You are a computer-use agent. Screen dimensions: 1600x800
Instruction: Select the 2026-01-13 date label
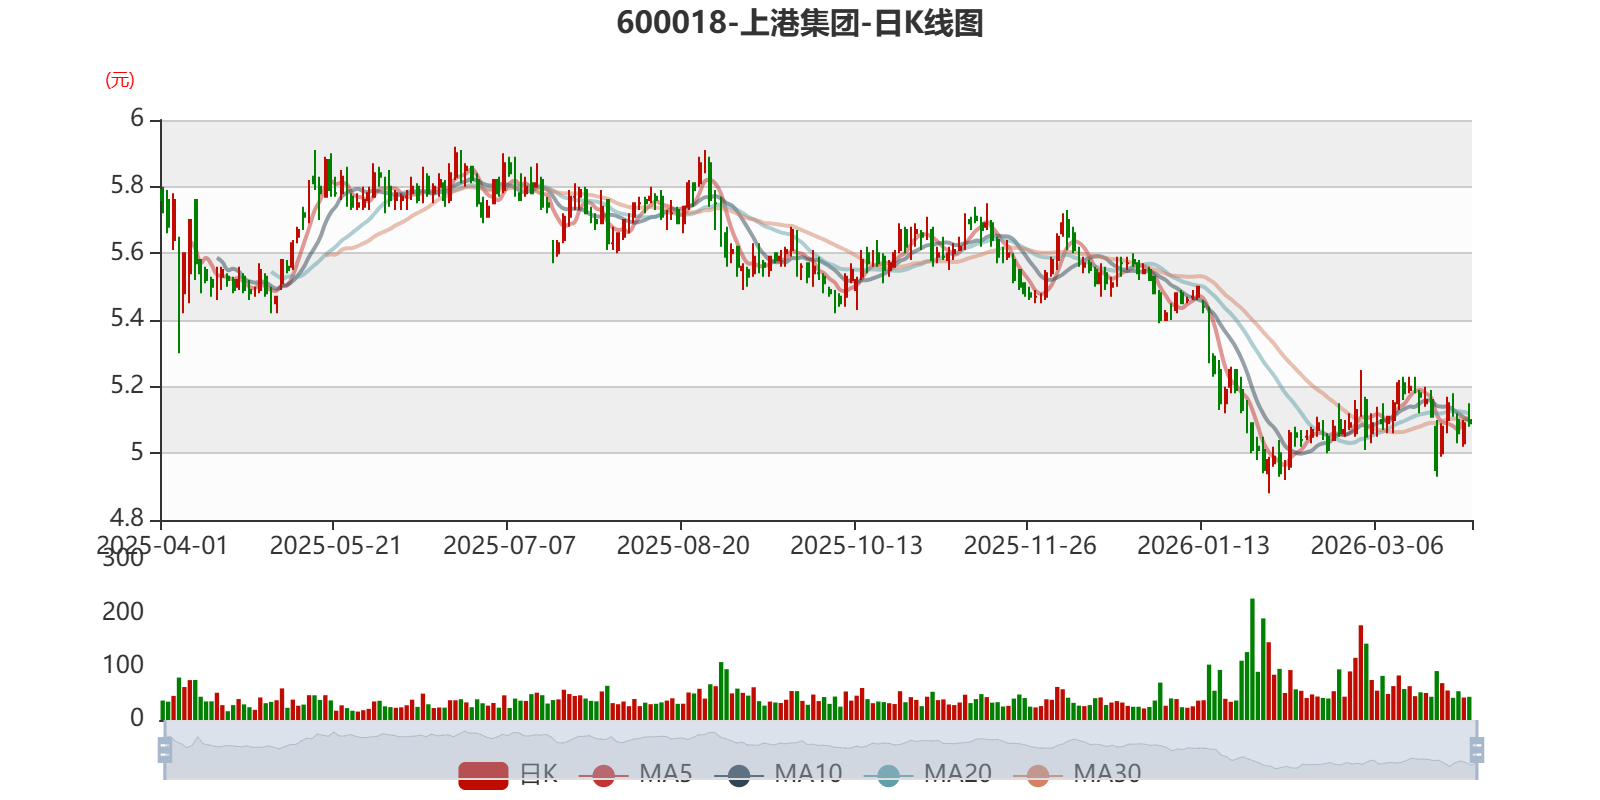[x=1203, y=546]
